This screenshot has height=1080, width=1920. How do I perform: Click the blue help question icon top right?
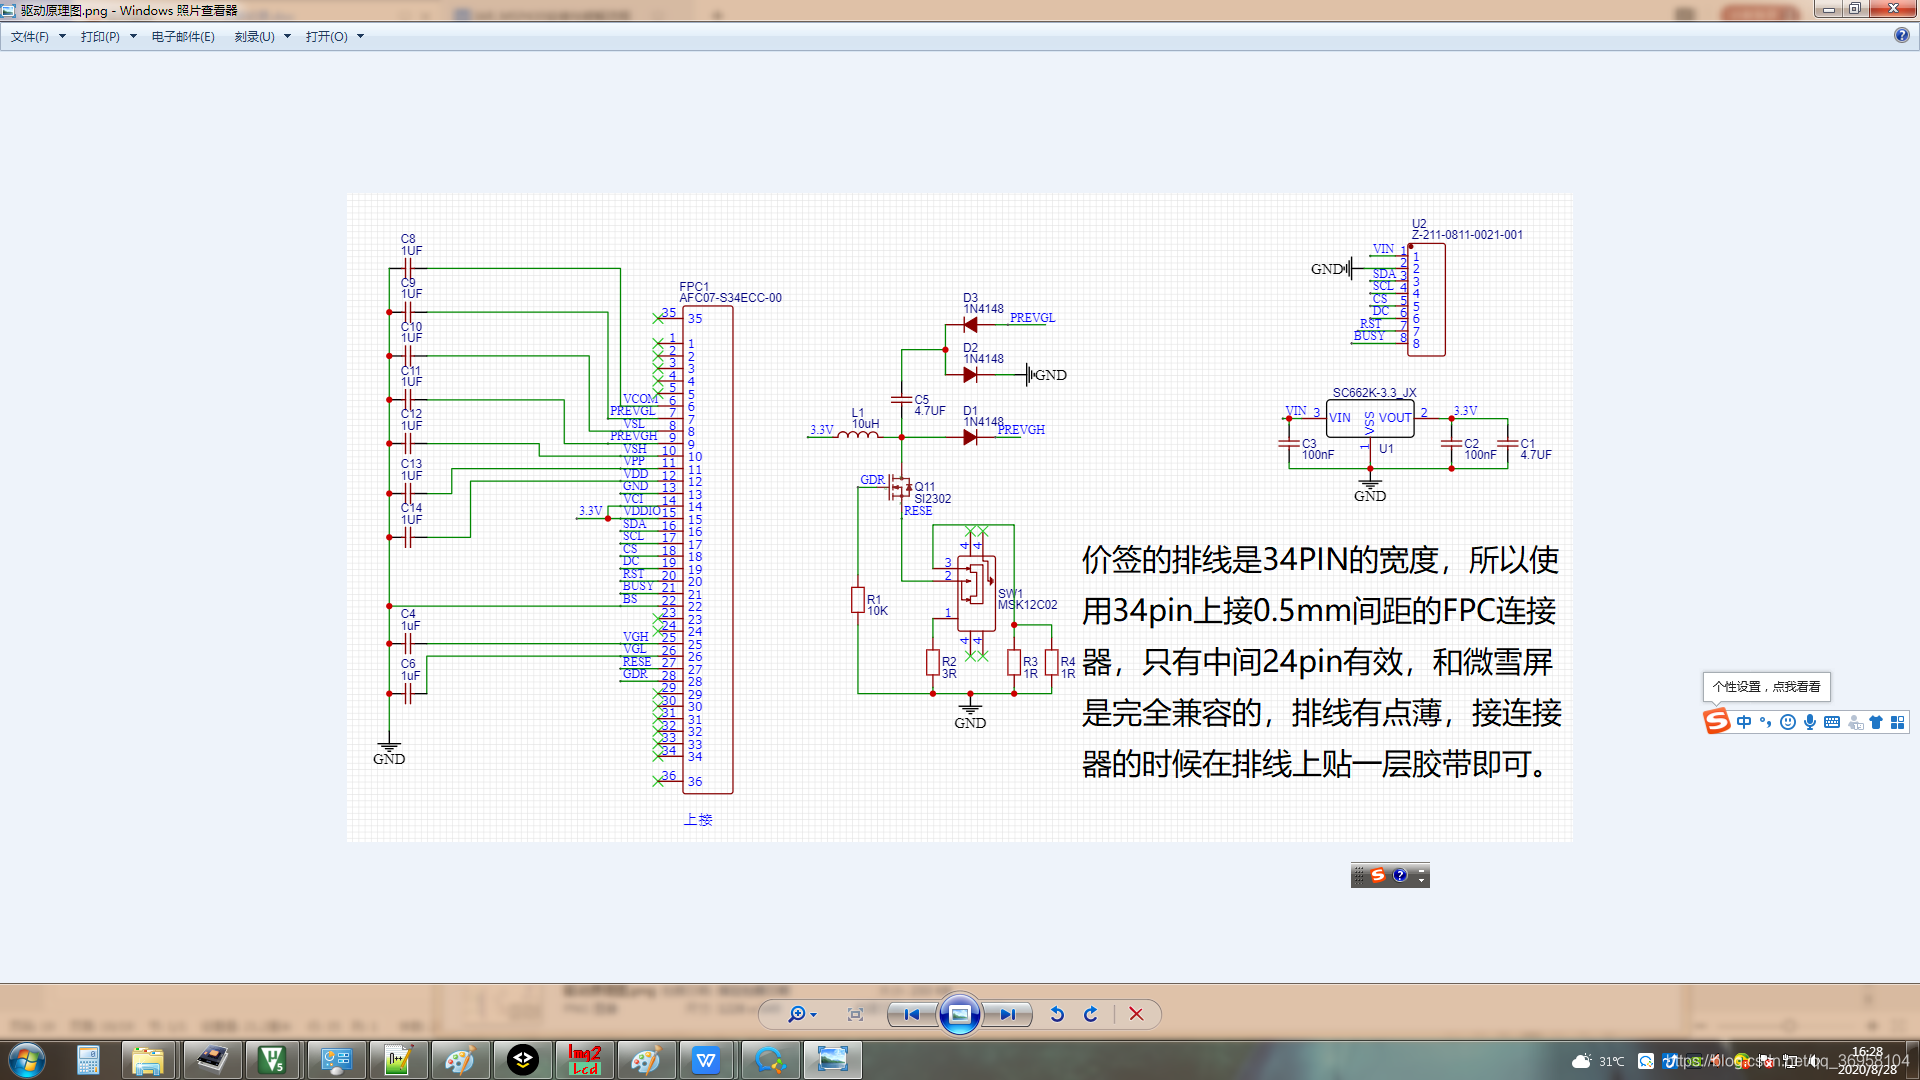[x=1901, y=35]
